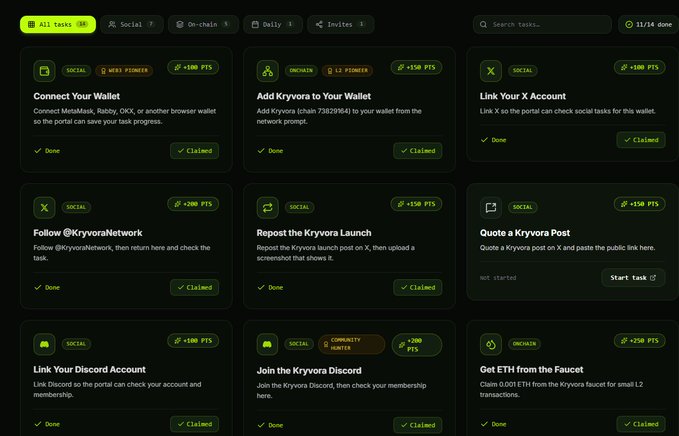Screen dimensions: 679x436
Task: Click the 'Not started' status text
Action: 498,278
